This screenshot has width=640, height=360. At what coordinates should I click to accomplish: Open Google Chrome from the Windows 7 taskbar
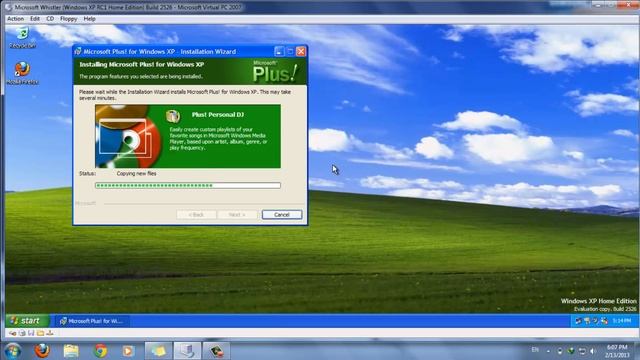pos(100,351)
